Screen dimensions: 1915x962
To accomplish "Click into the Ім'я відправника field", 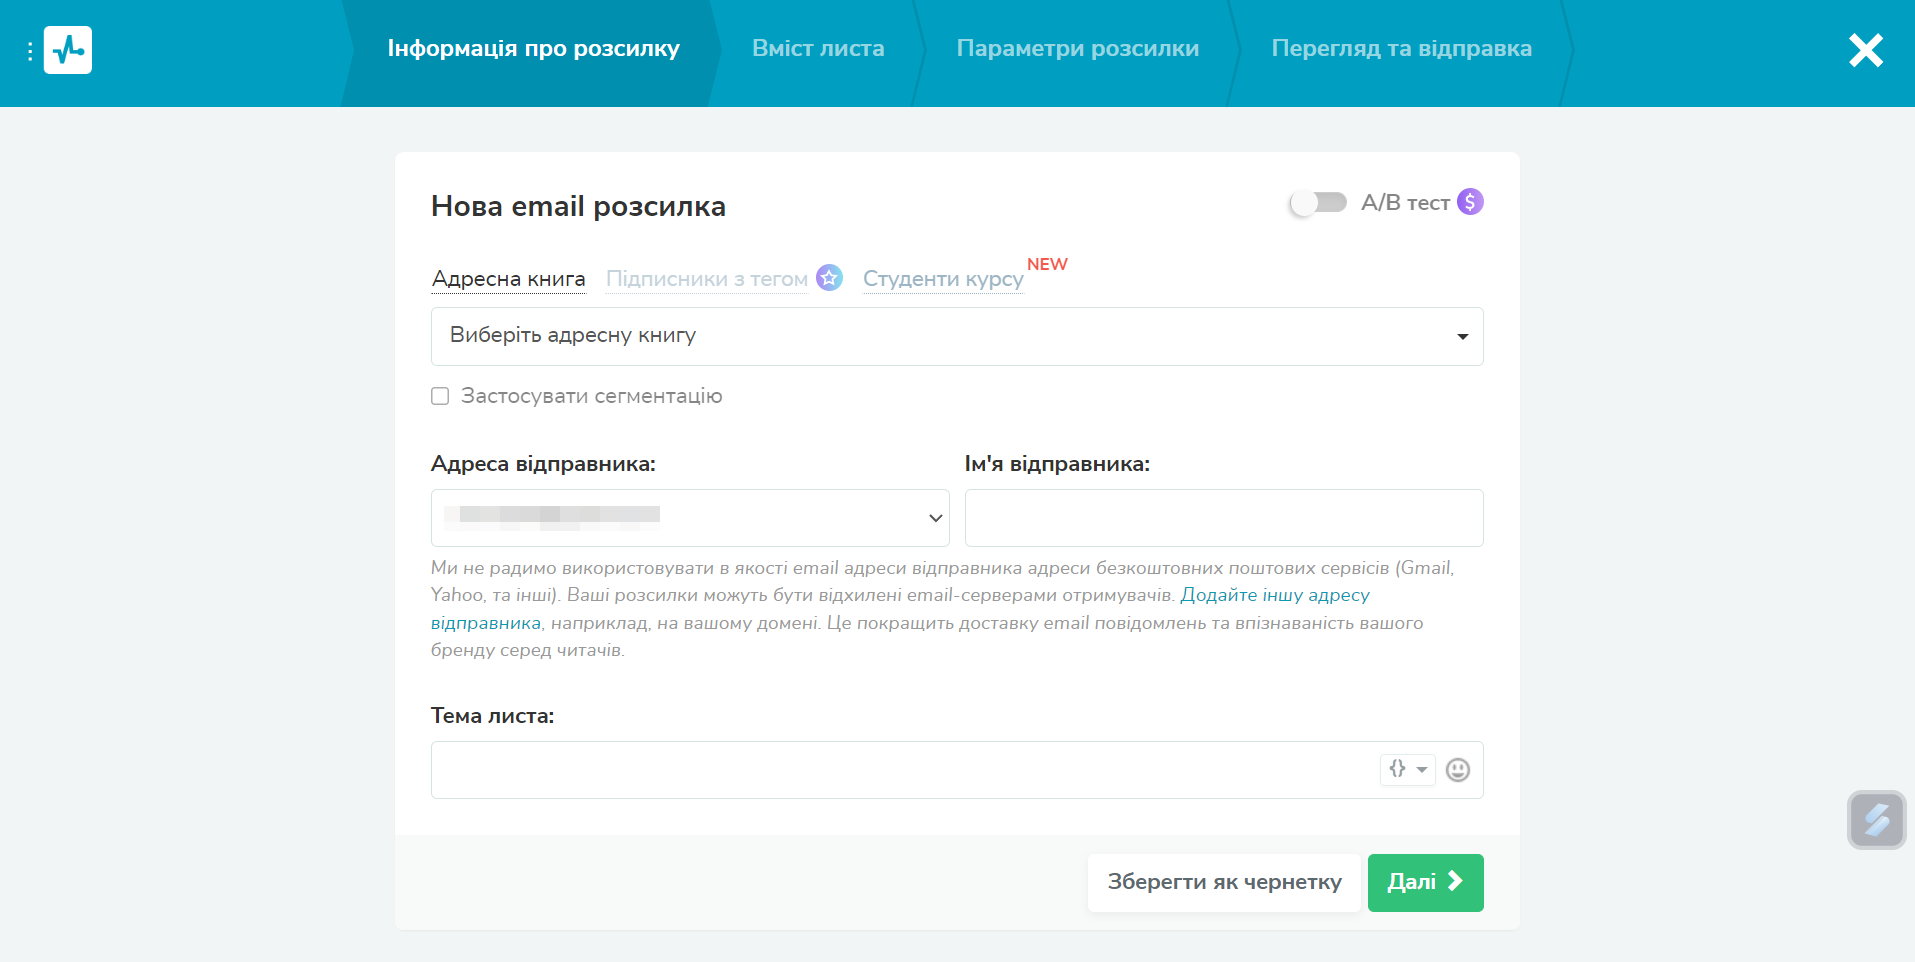I will pos(1223,518).
